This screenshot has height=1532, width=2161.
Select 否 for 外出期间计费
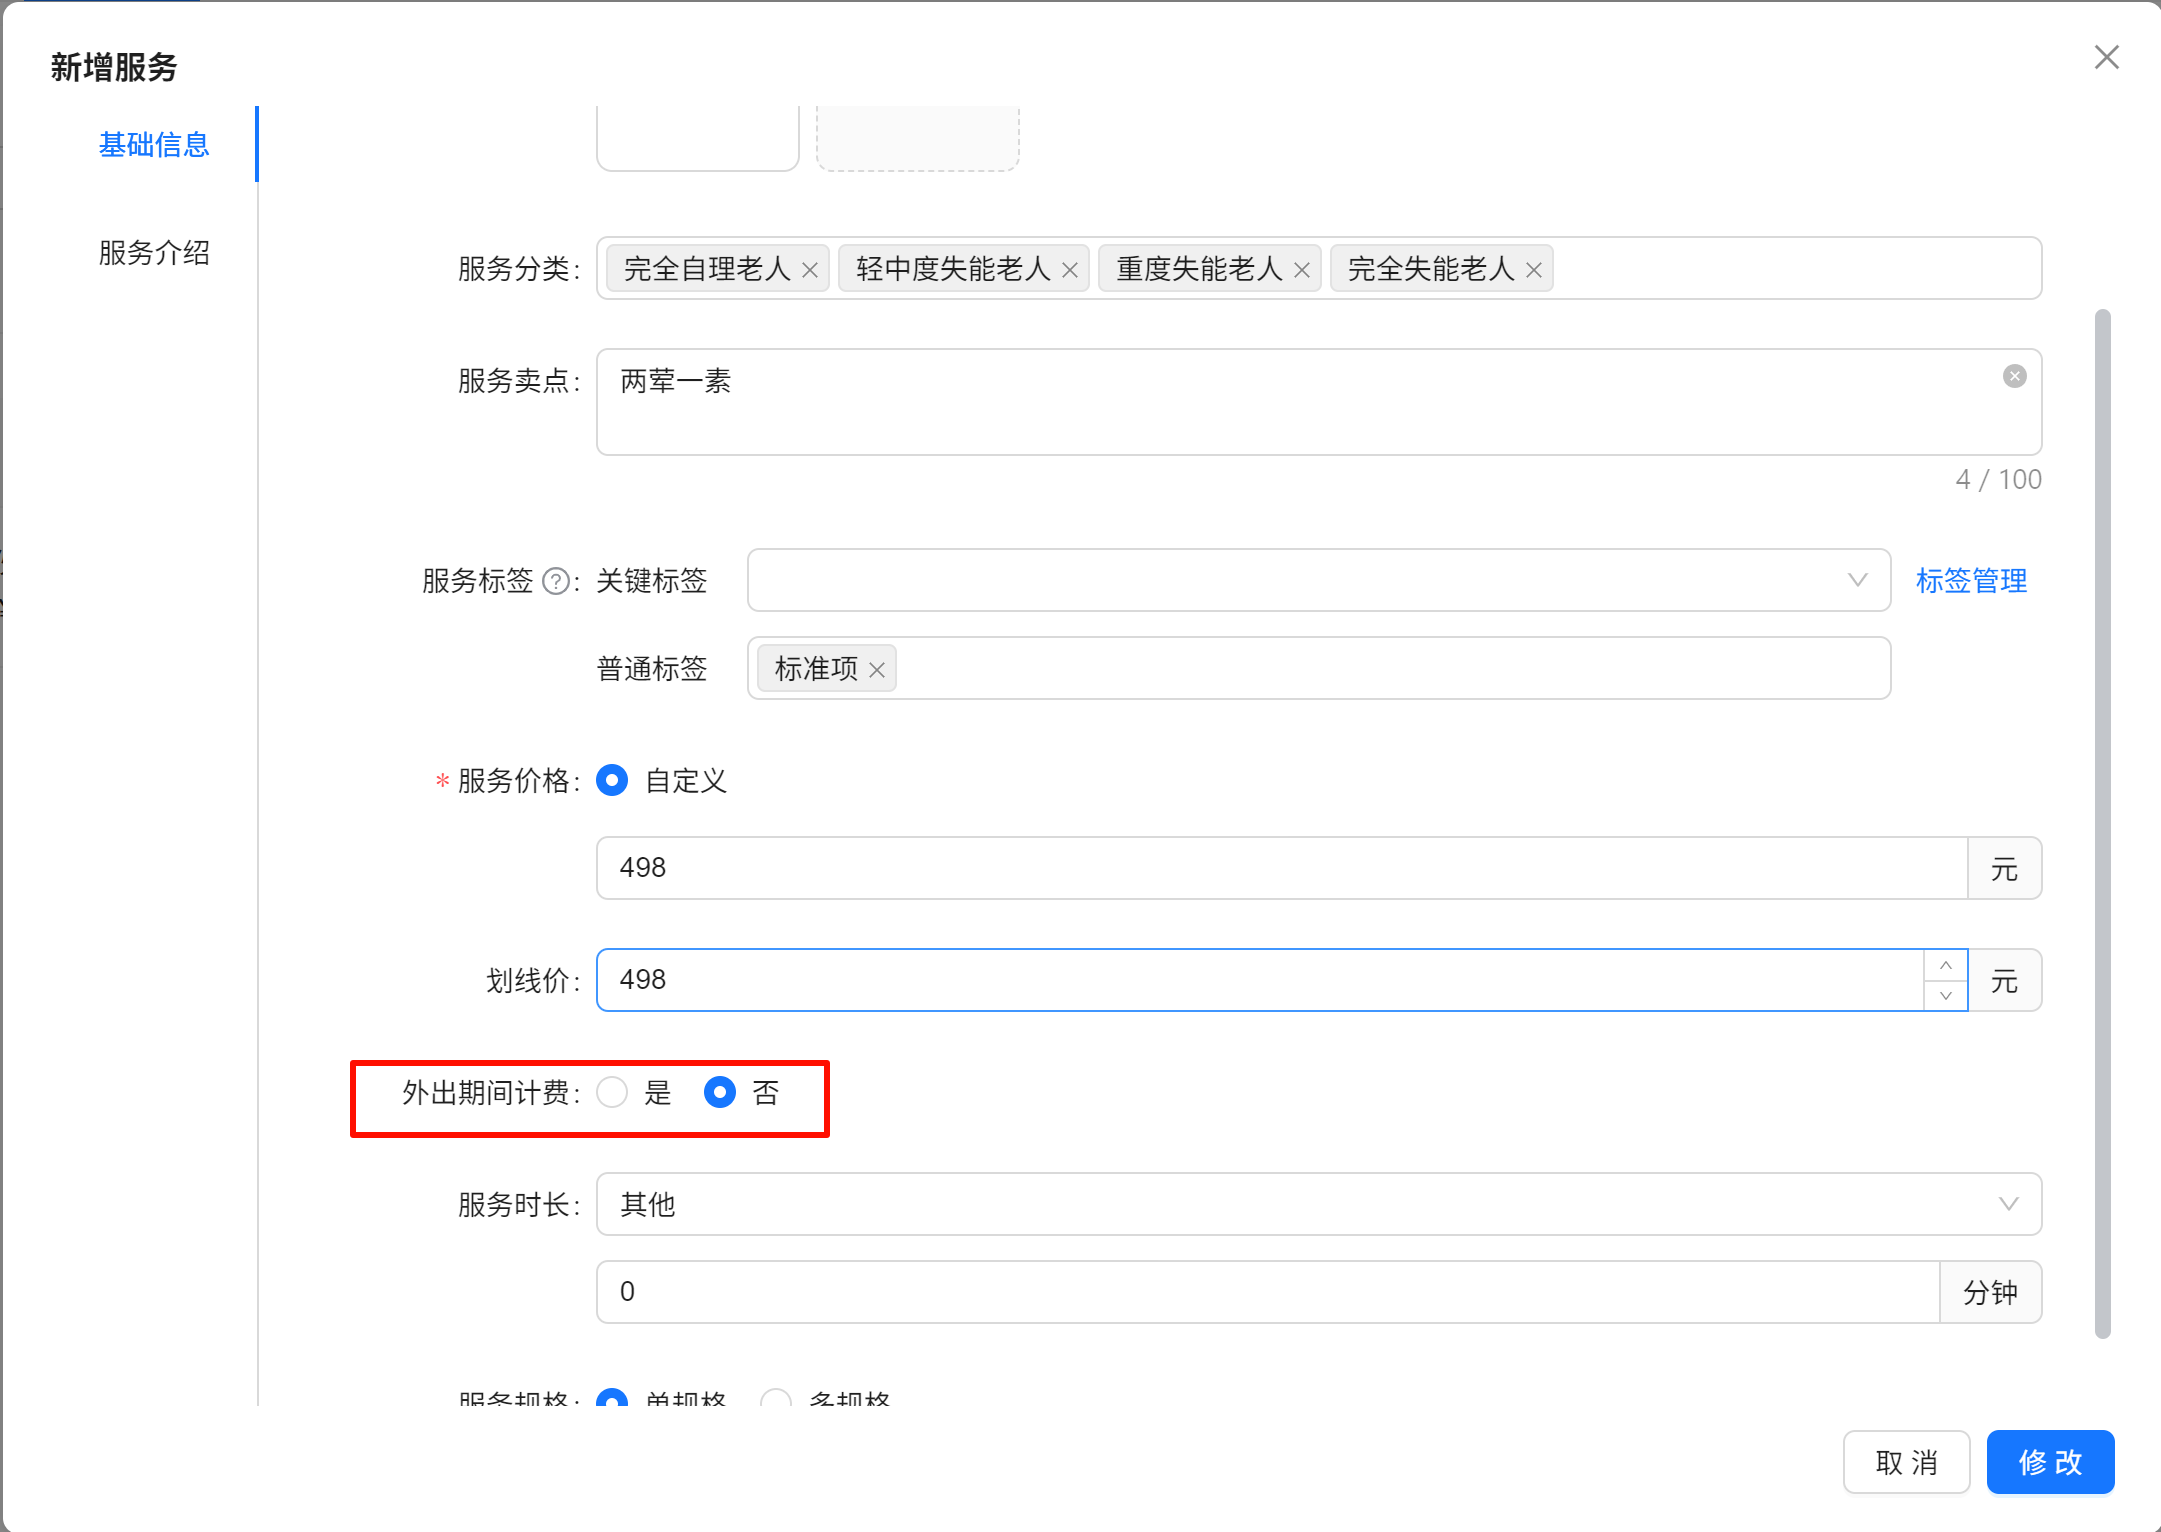pos(719,1092)
